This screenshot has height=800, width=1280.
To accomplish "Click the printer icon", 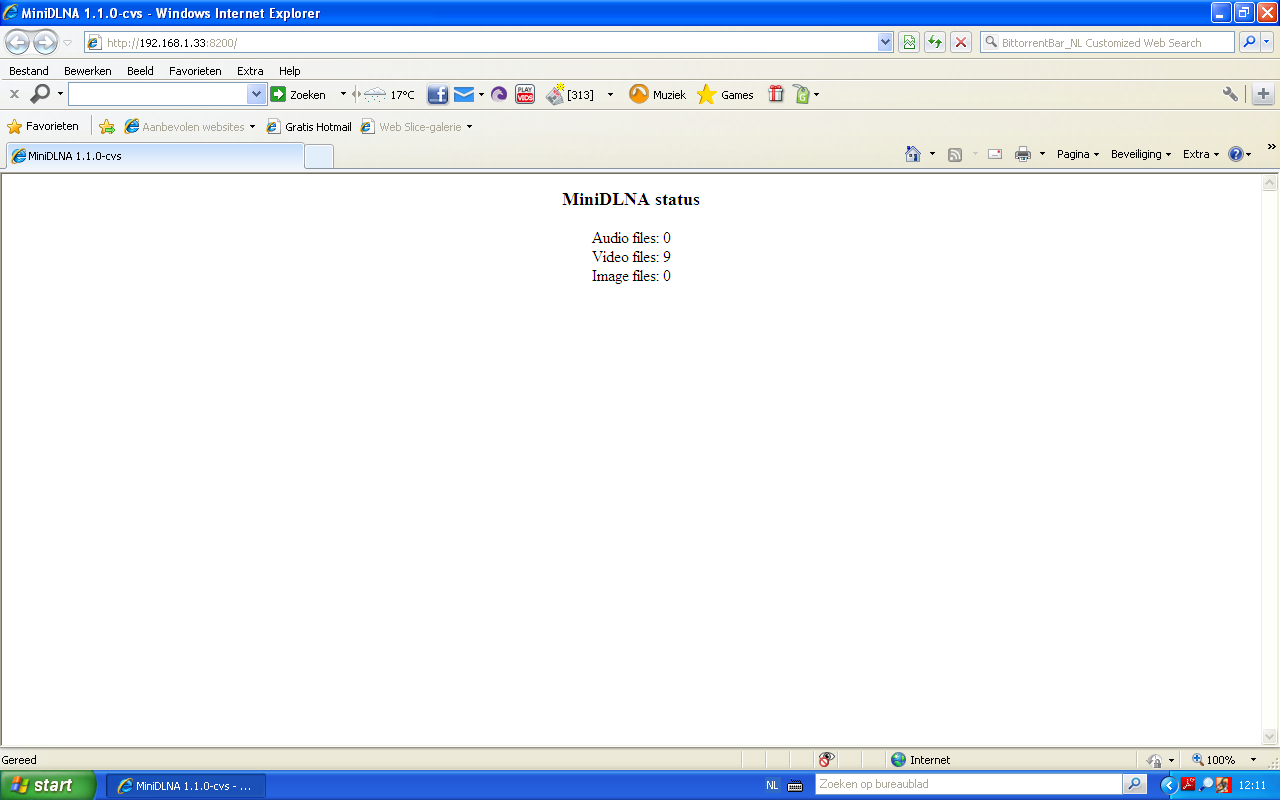I will [1023, 154].
